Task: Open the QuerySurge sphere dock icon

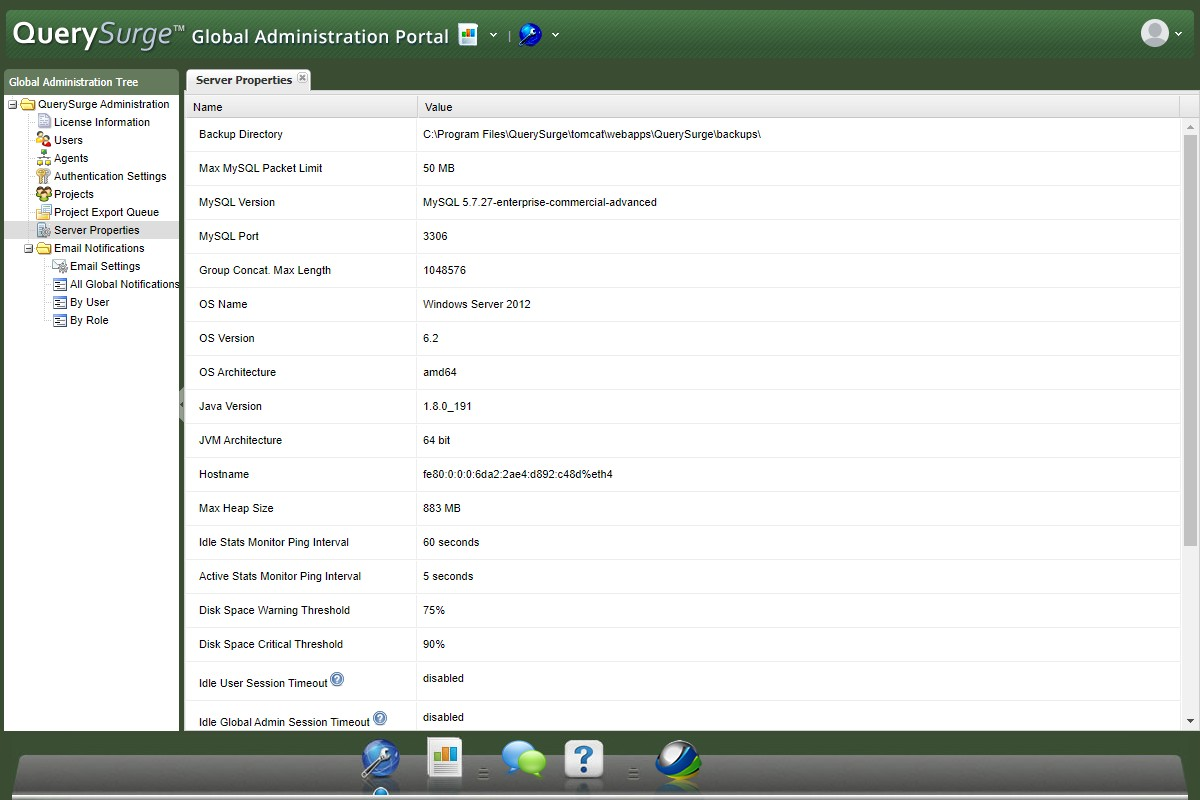Action: [x=678, y=760]
